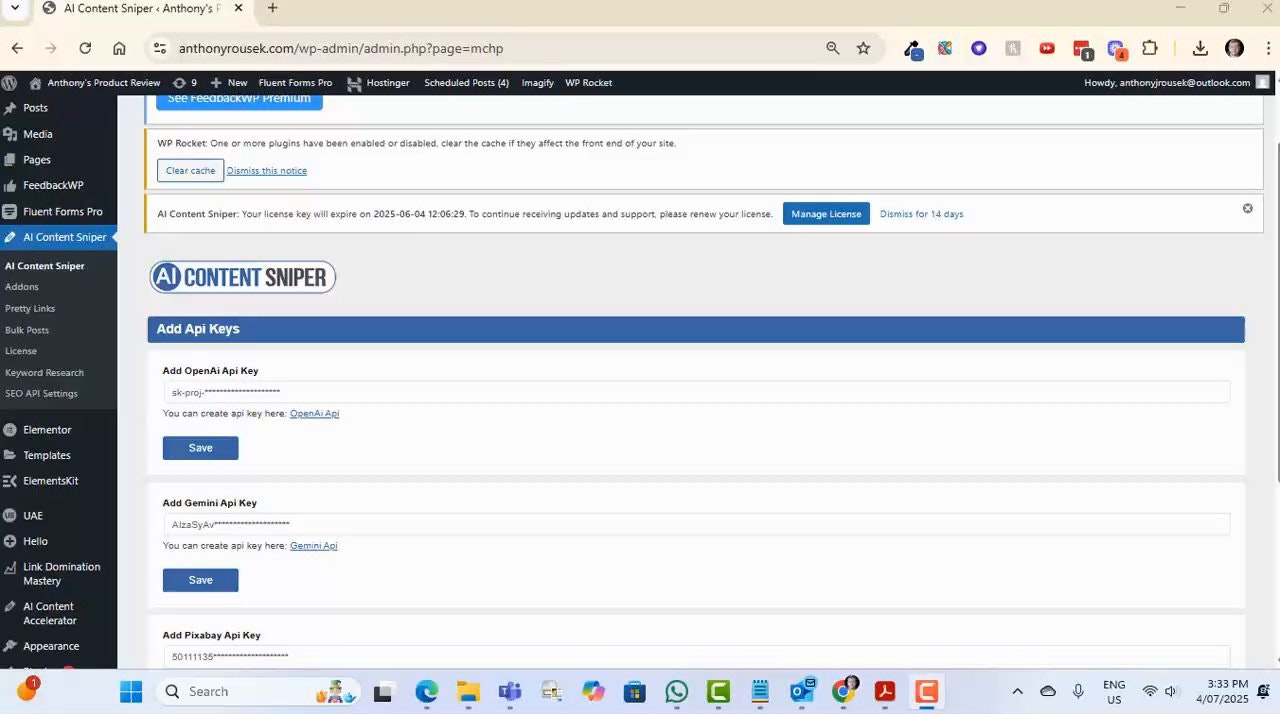The height and width of the screenshot is (714, 1280).
Task: Click the OpenAi Api key input field
Action: point(696,392)
